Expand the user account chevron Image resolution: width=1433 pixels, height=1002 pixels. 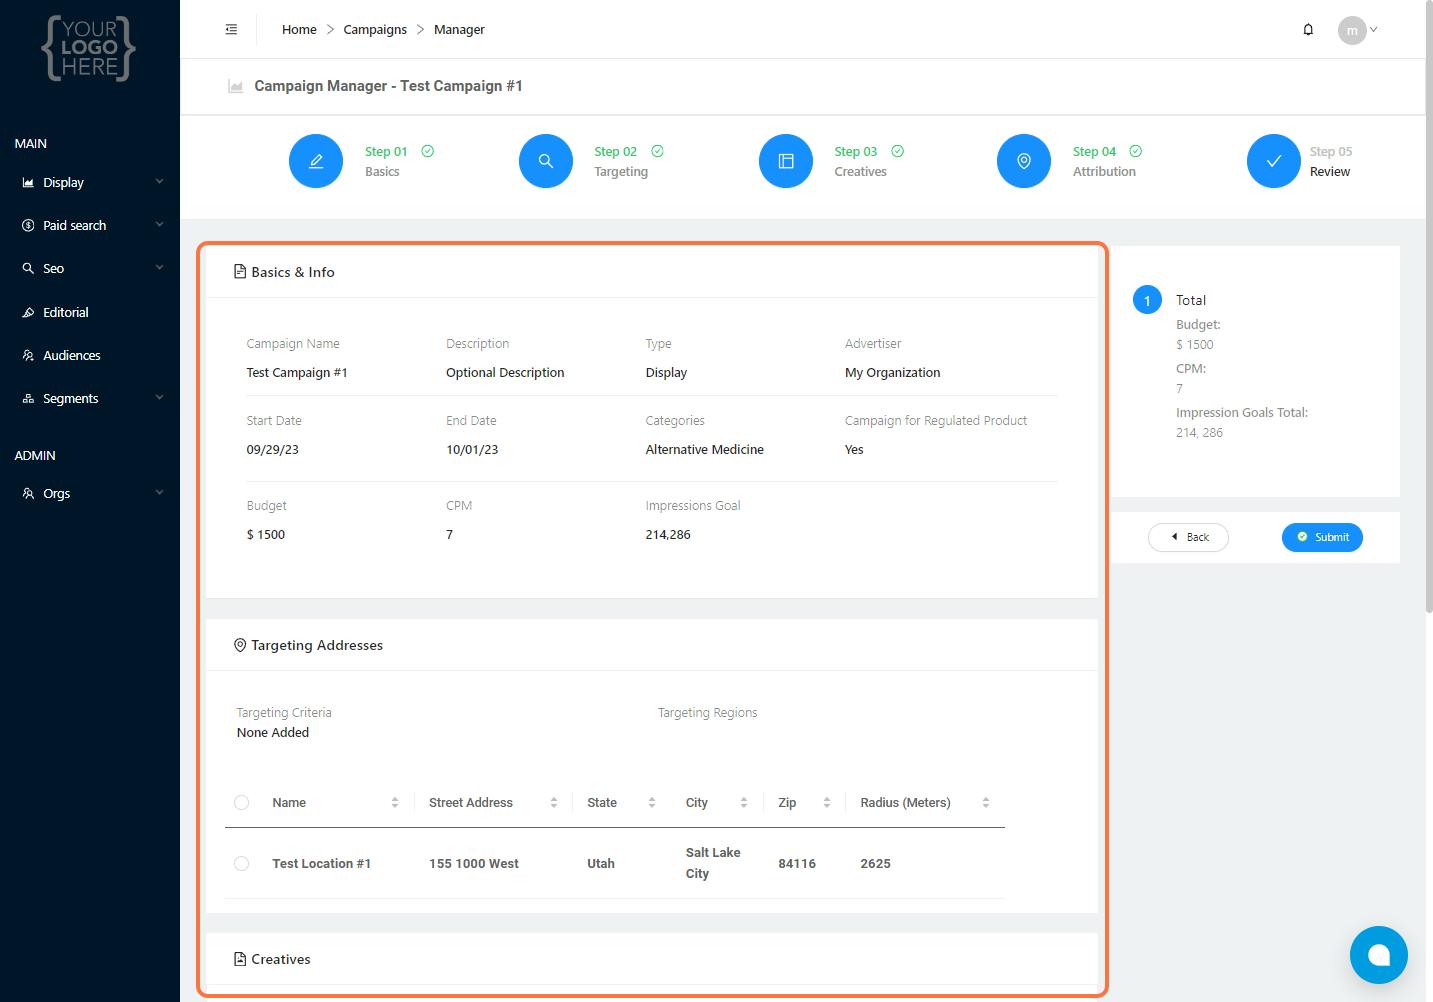pyautogui.click(x=1374, y=29)
